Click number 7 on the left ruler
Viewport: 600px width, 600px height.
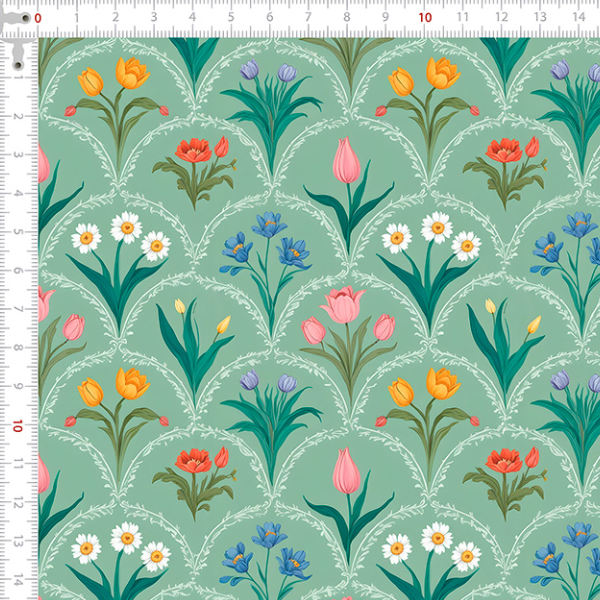coord(18,310)
